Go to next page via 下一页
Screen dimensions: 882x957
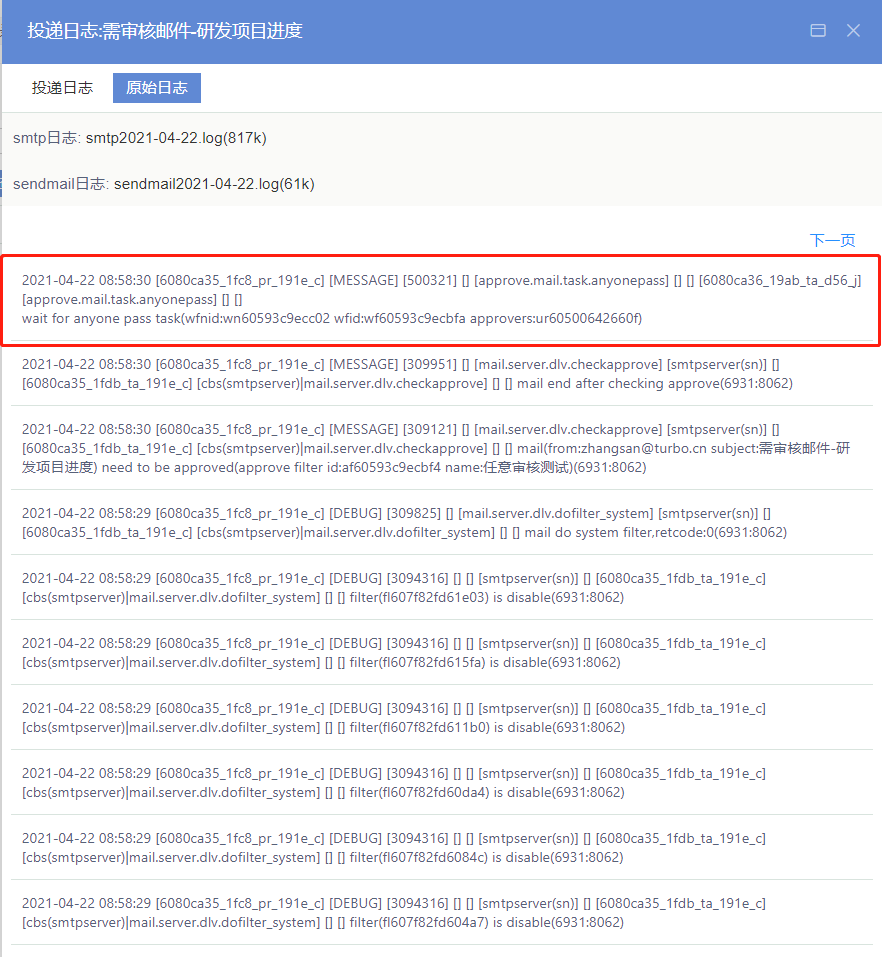(x=832, y=240)
